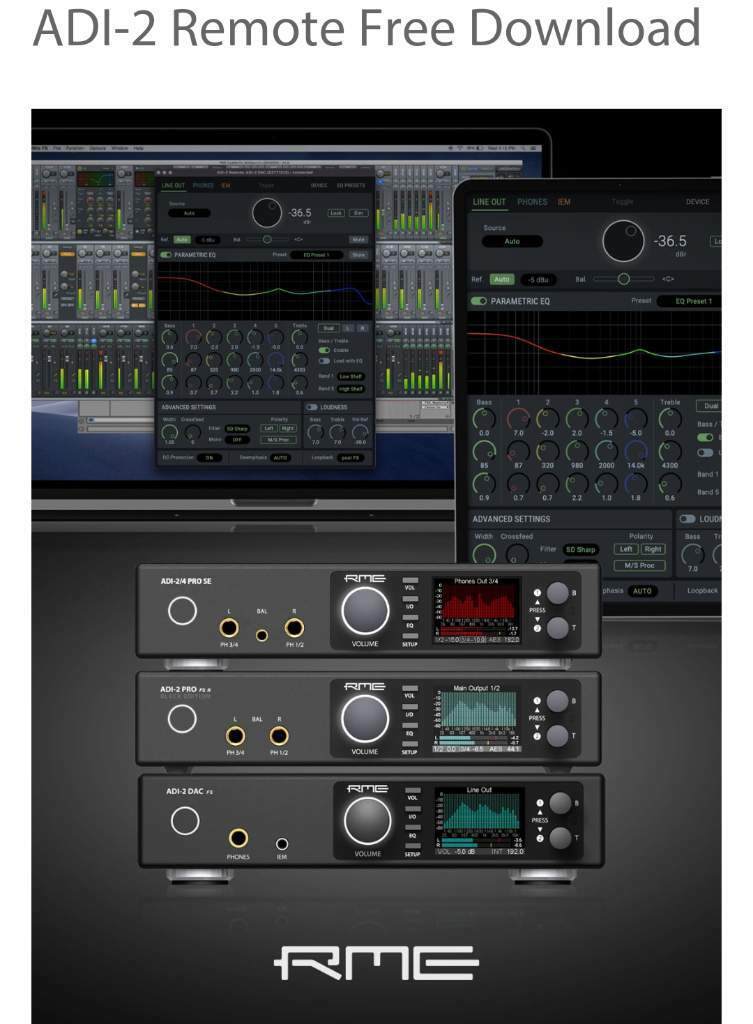Open the DEVICE tab on the tablet
Image resolution: width=753 pixels, height=1024 pixels.
(697, 202)
